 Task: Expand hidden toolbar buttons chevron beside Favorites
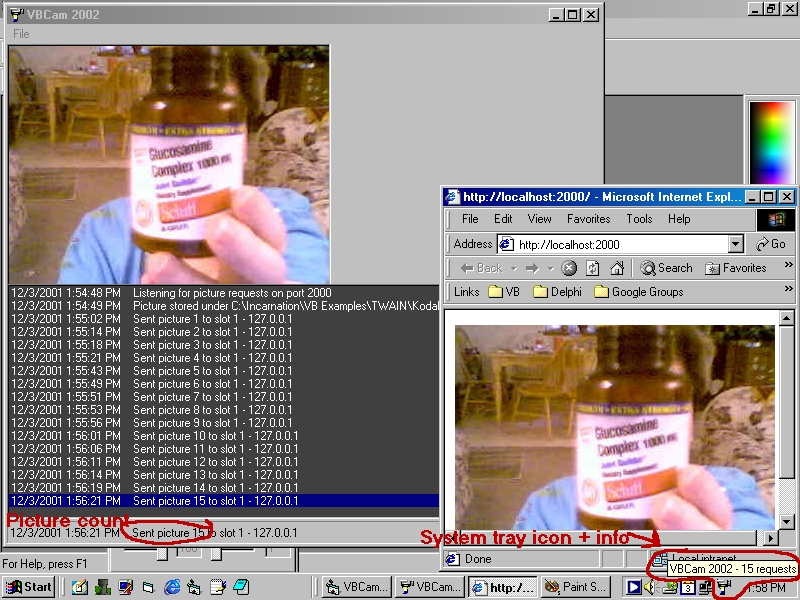pyautogui.click(x=789, y=264)
